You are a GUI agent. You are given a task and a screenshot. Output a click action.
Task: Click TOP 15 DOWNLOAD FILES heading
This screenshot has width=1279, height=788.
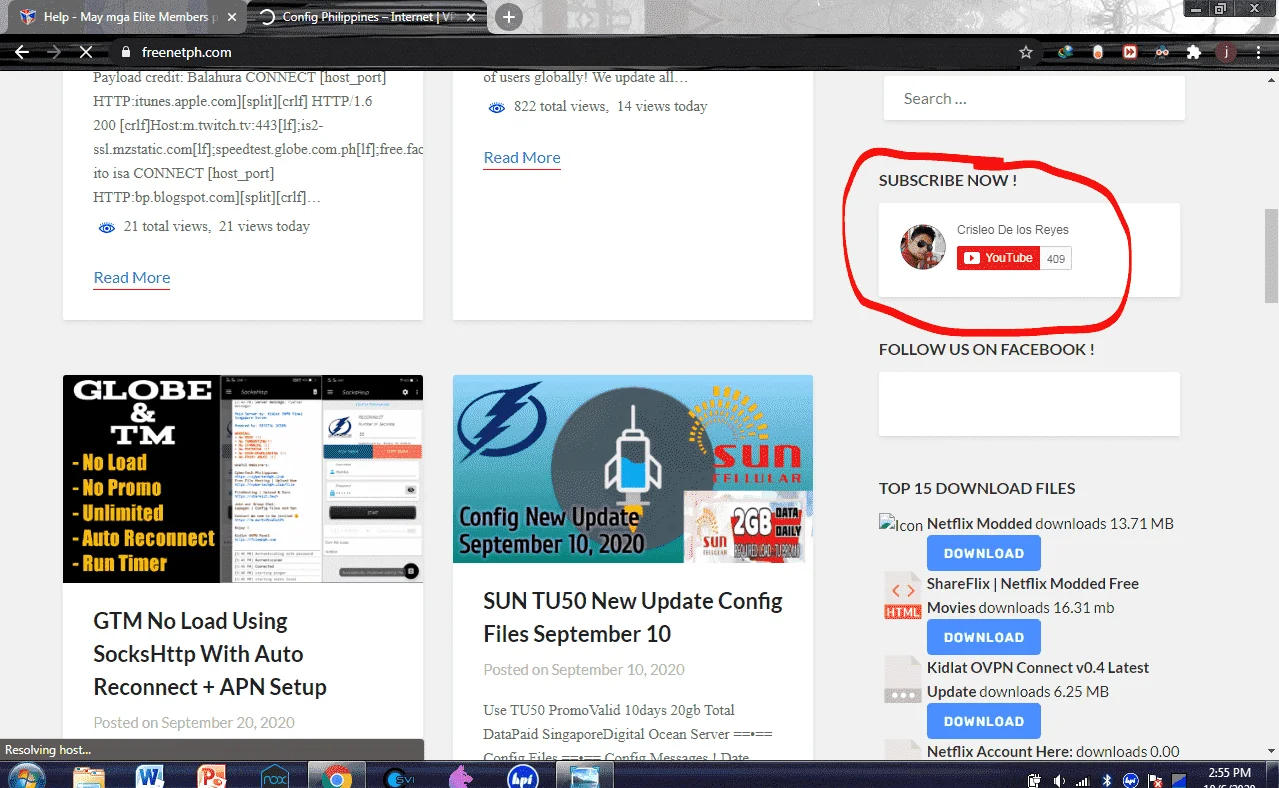[977, 489]
